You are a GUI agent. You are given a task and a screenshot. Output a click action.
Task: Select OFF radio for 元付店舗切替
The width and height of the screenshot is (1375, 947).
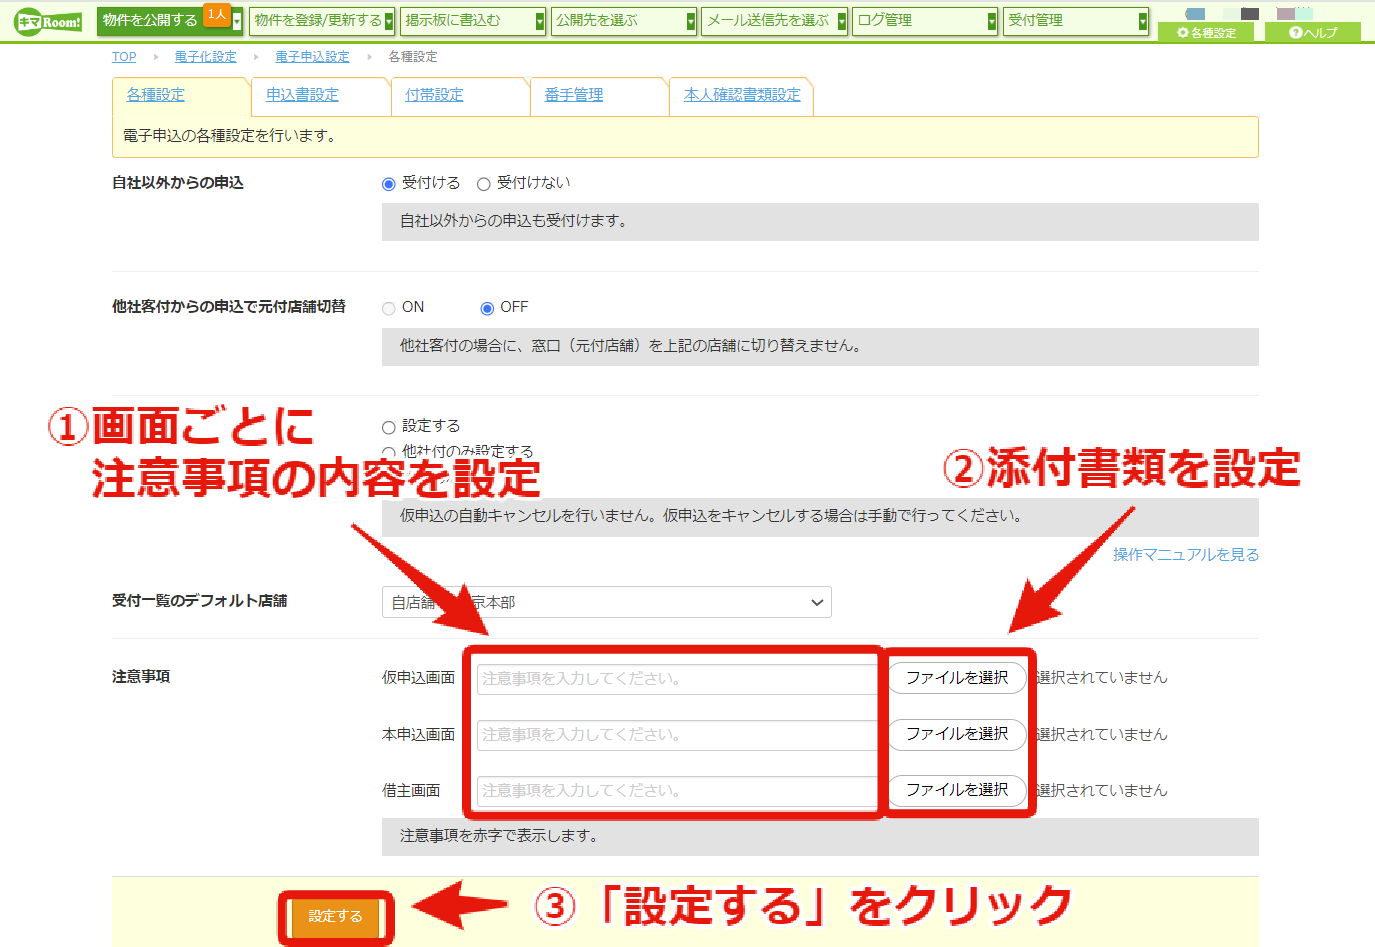click(x=487, y=308)
